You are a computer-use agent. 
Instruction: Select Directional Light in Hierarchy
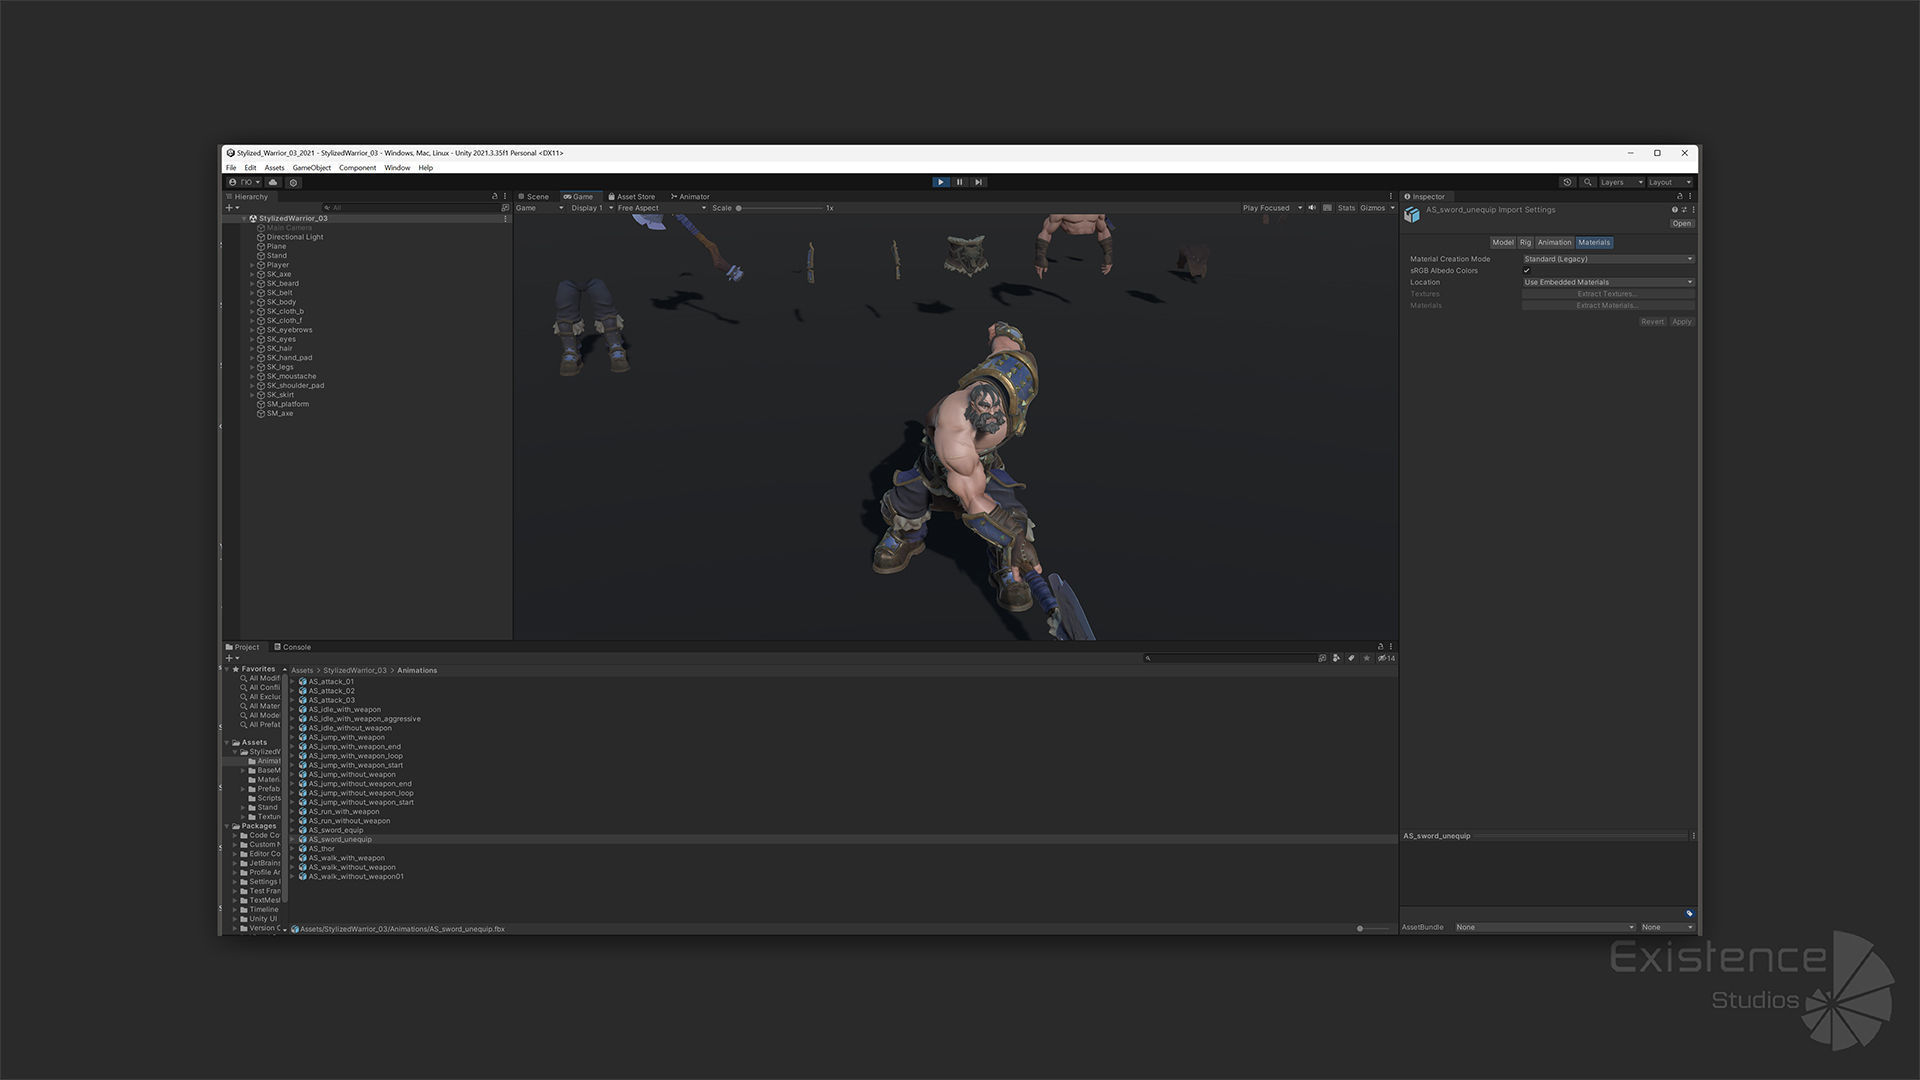click(294, 237)
